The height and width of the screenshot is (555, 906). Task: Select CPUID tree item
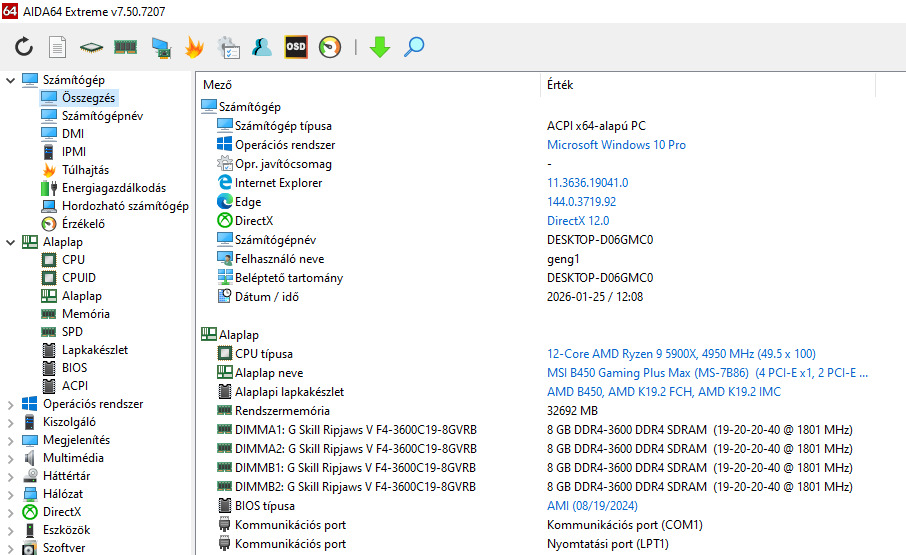[x=79, y=278]
